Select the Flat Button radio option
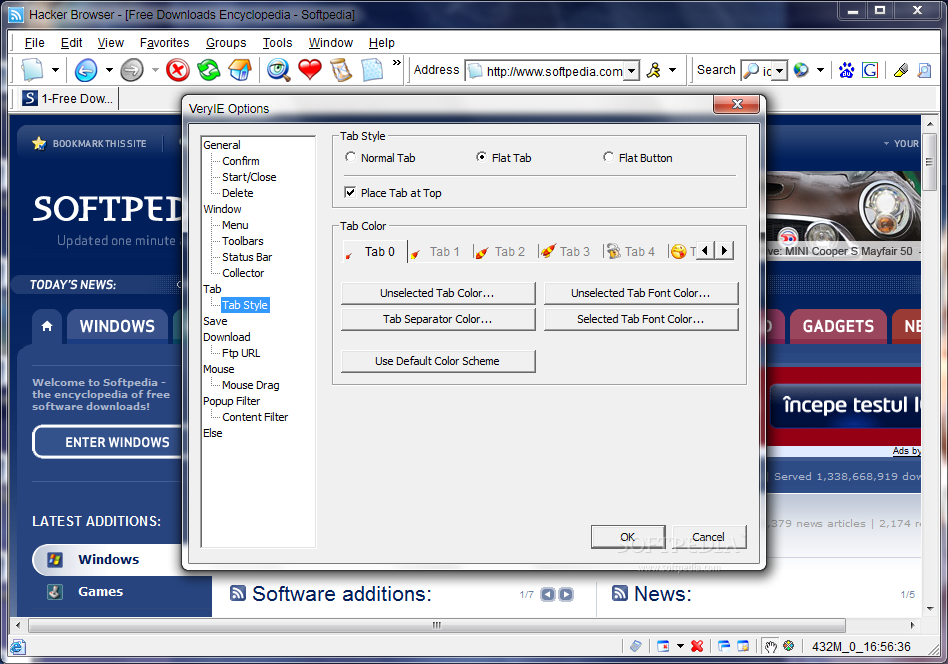The height and width of the screenshot is (664, 948). pos(608,157)
